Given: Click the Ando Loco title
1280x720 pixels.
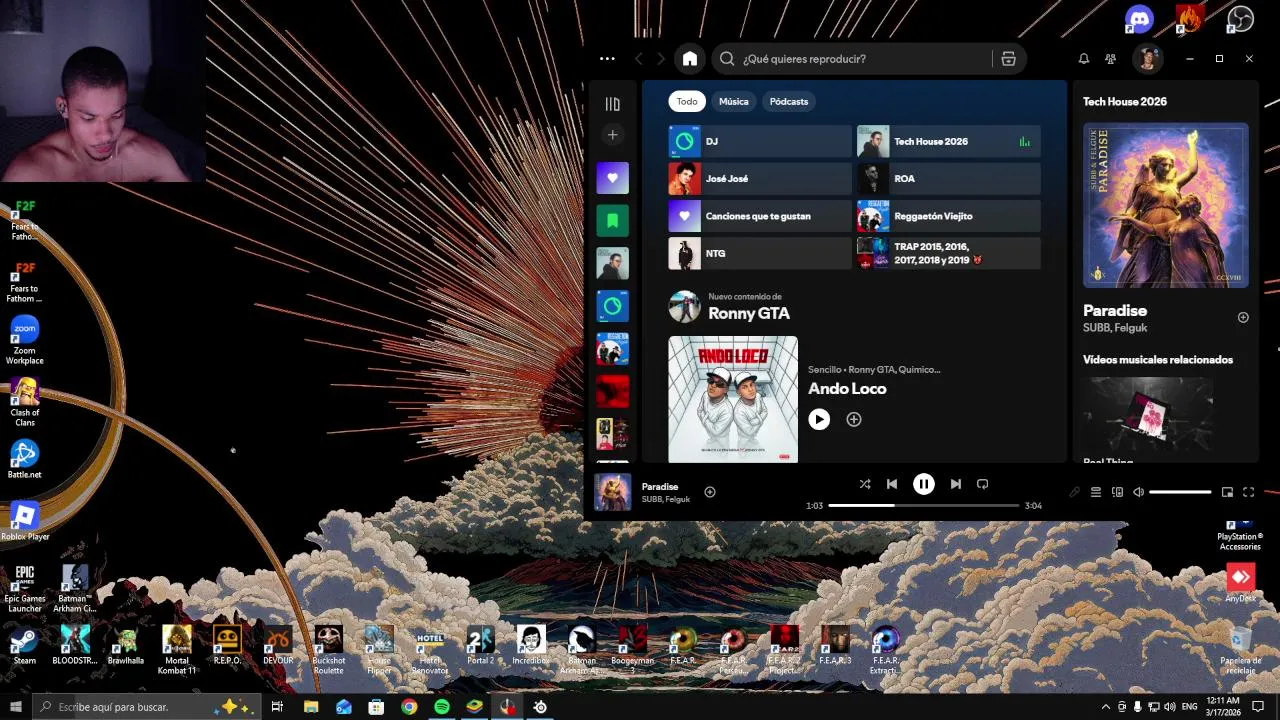Looking at the screenshot, I should [847, 389].
